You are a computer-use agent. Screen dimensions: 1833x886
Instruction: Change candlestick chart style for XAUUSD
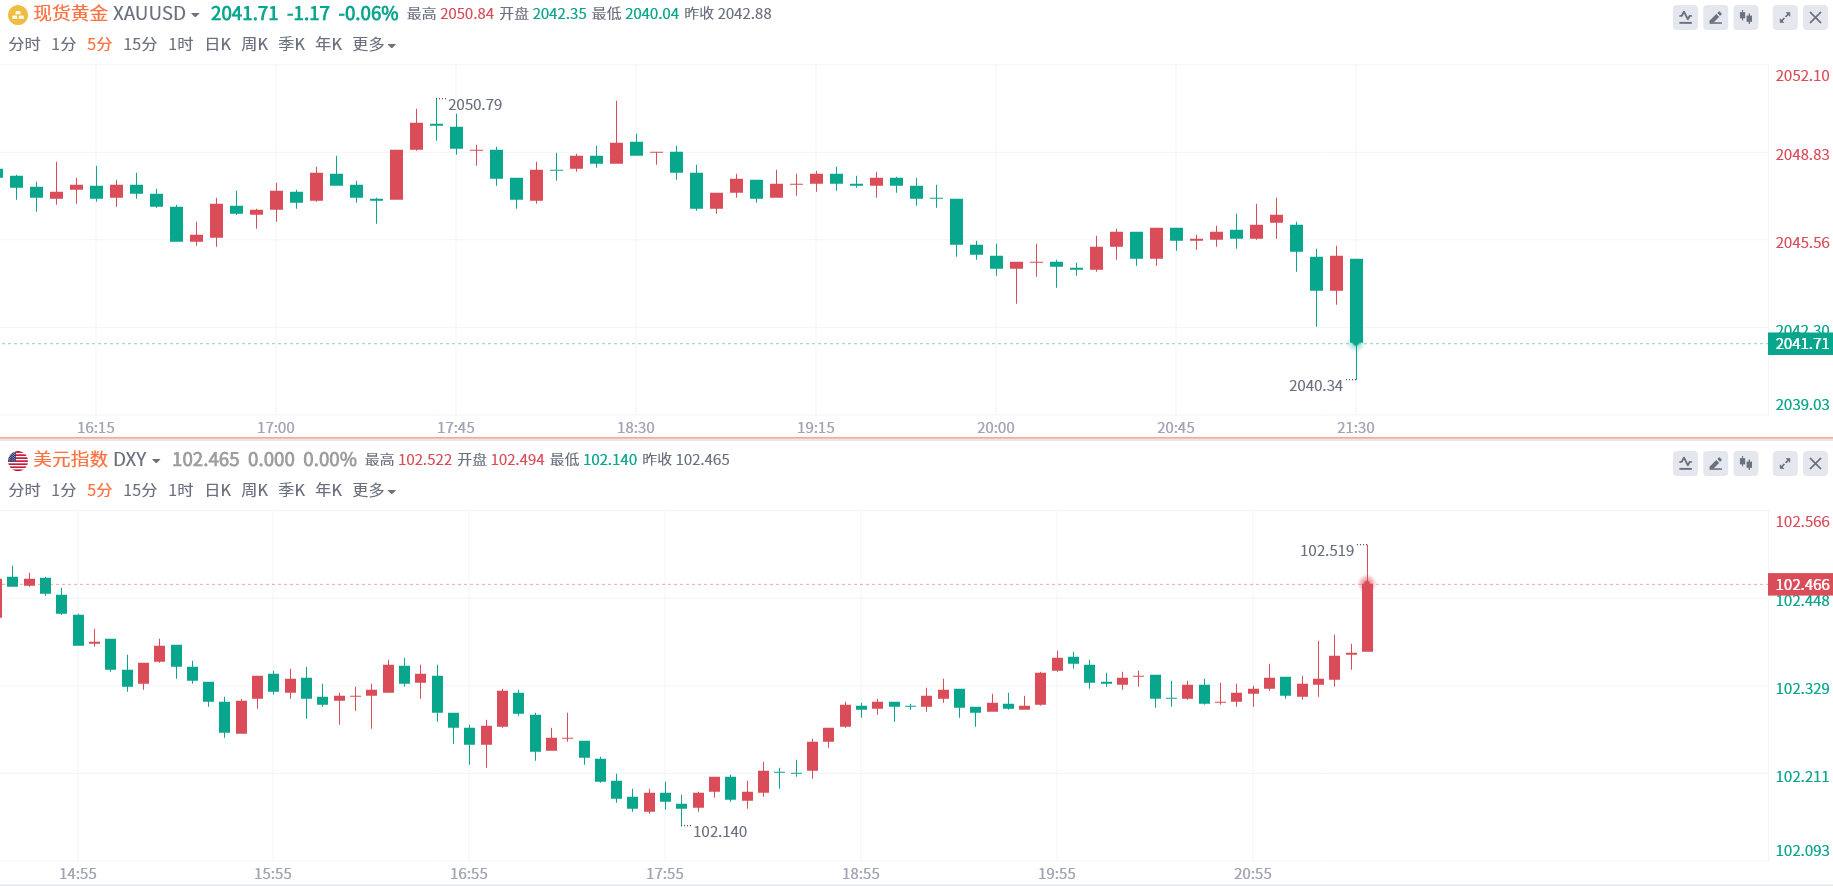1745,17
